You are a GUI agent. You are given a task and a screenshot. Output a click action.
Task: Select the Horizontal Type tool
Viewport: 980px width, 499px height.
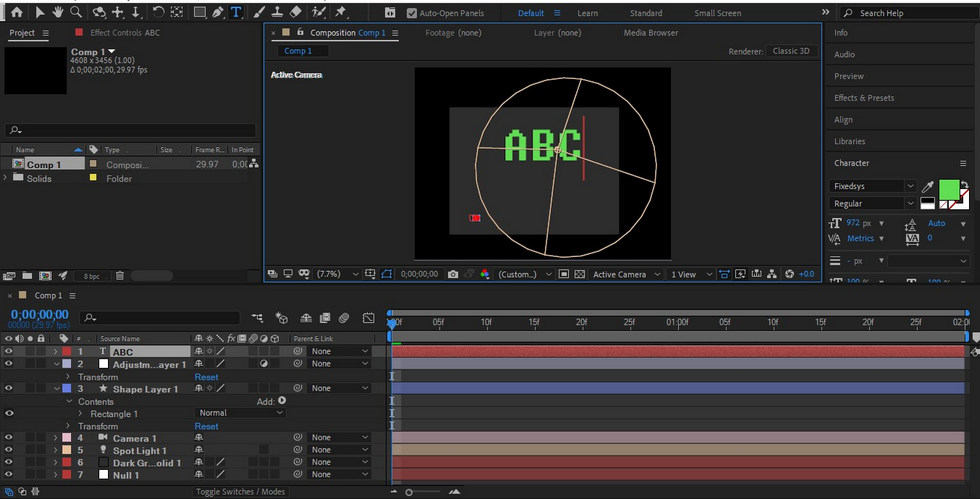coord(236,12)
